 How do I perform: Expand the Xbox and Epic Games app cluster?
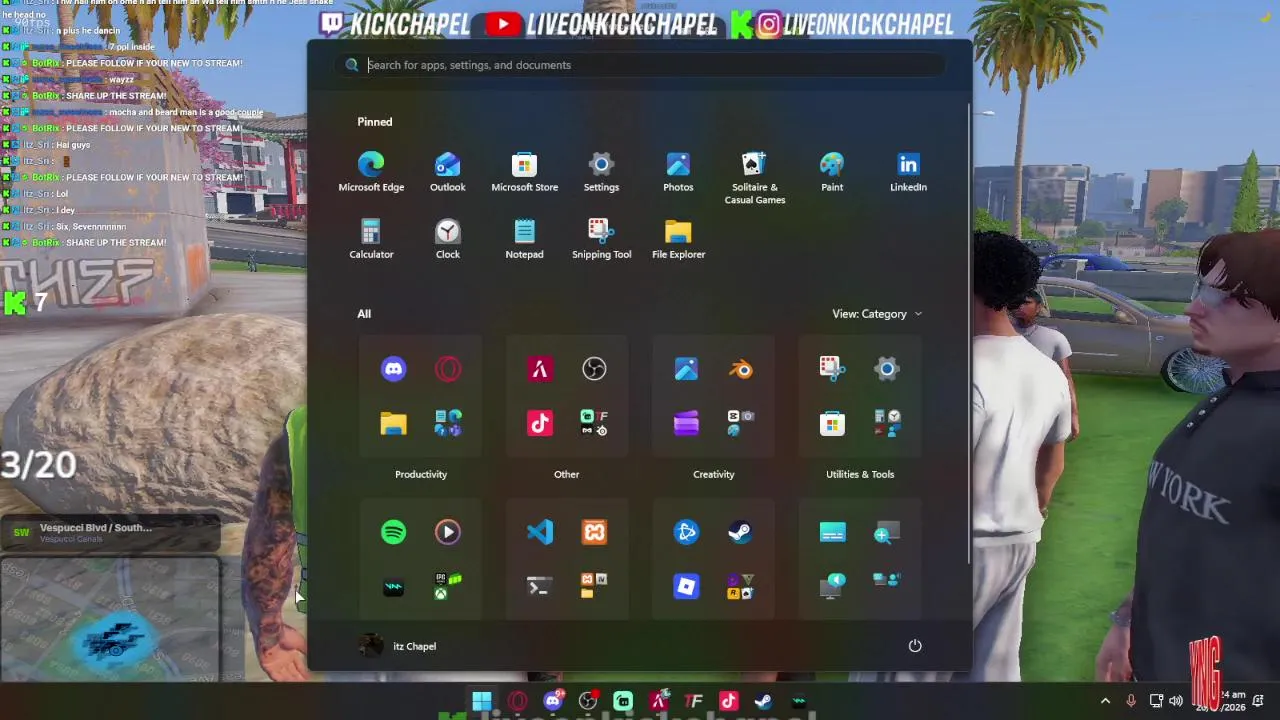point(448,586)
